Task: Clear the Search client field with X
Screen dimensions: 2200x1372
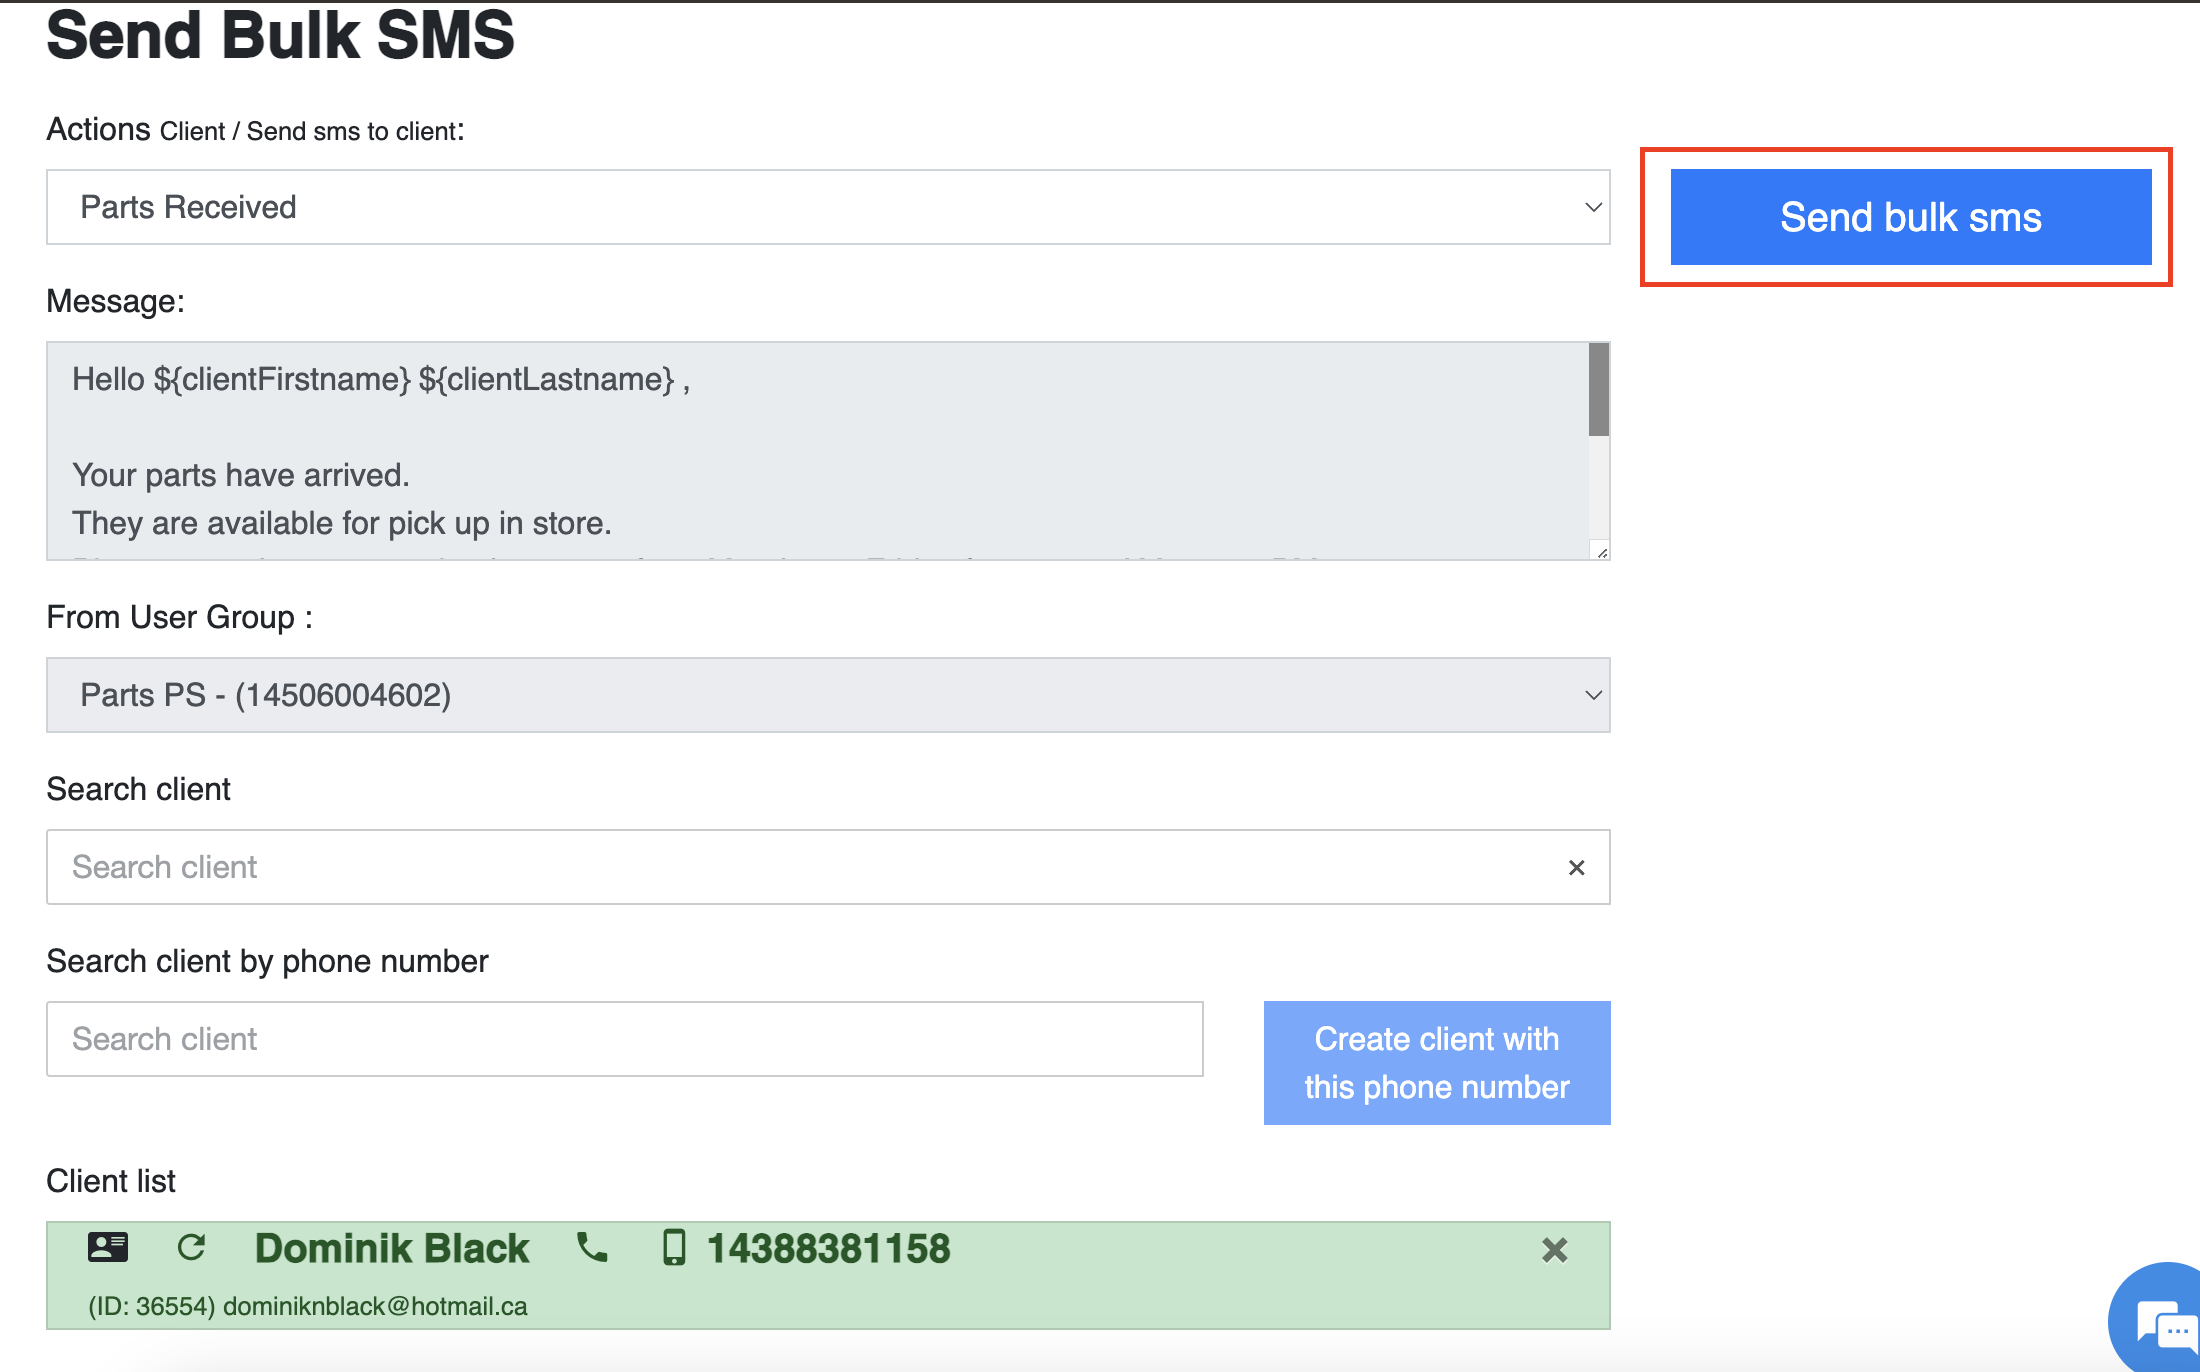Action: coord(1576,868)
